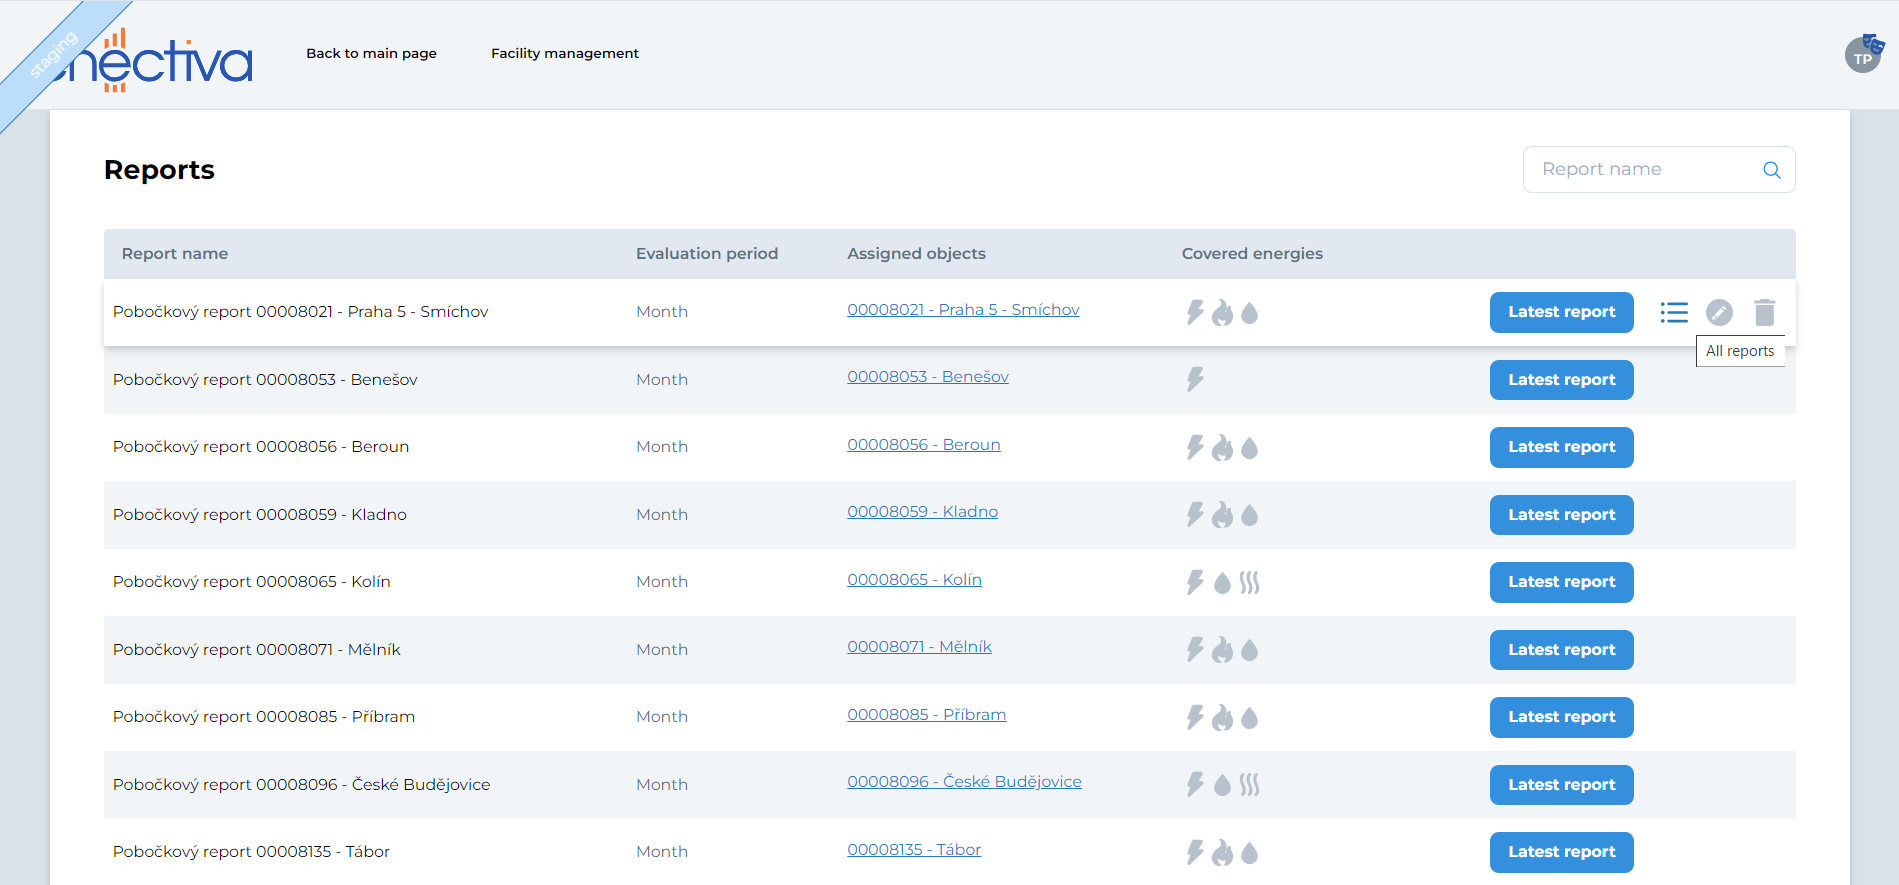The height and width of the screenshot is (885, 1899).
Task: Click the Enectiva logo
Action: tap(160, 60)
